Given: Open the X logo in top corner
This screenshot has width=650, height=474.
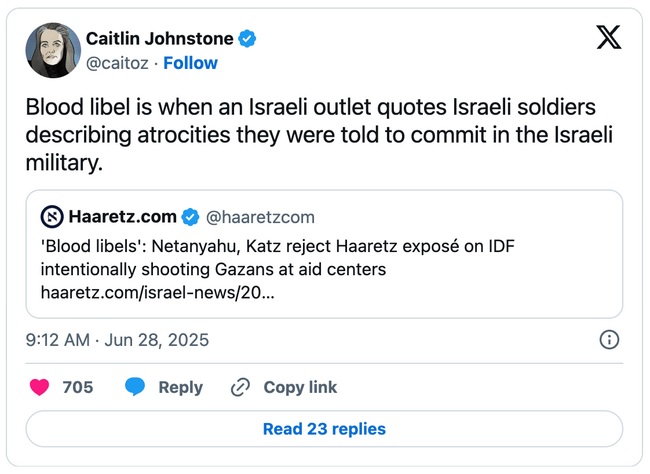Looking at the screenshot, I should coord(609,37).
